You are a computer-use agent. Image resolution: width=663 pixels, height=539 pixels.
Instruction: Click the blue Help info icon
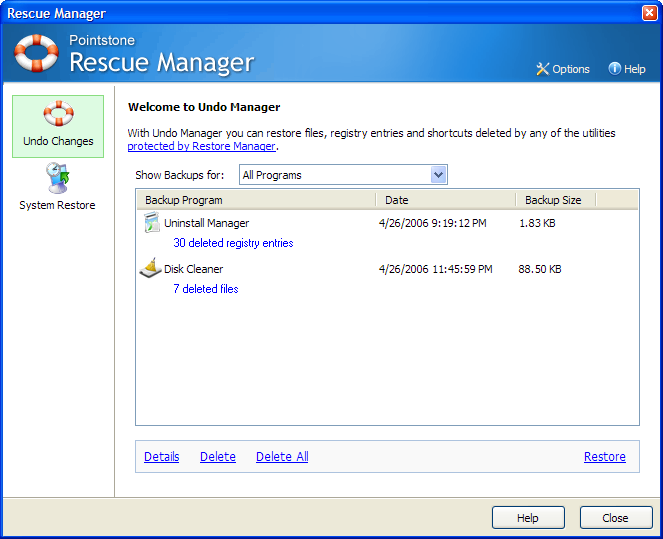pyautogui.click(x=614, y=68)
